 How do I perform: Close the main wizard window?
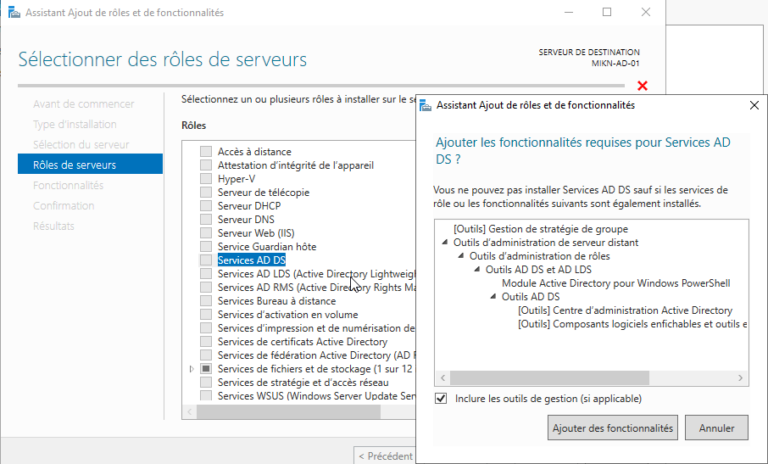(646, 12)
